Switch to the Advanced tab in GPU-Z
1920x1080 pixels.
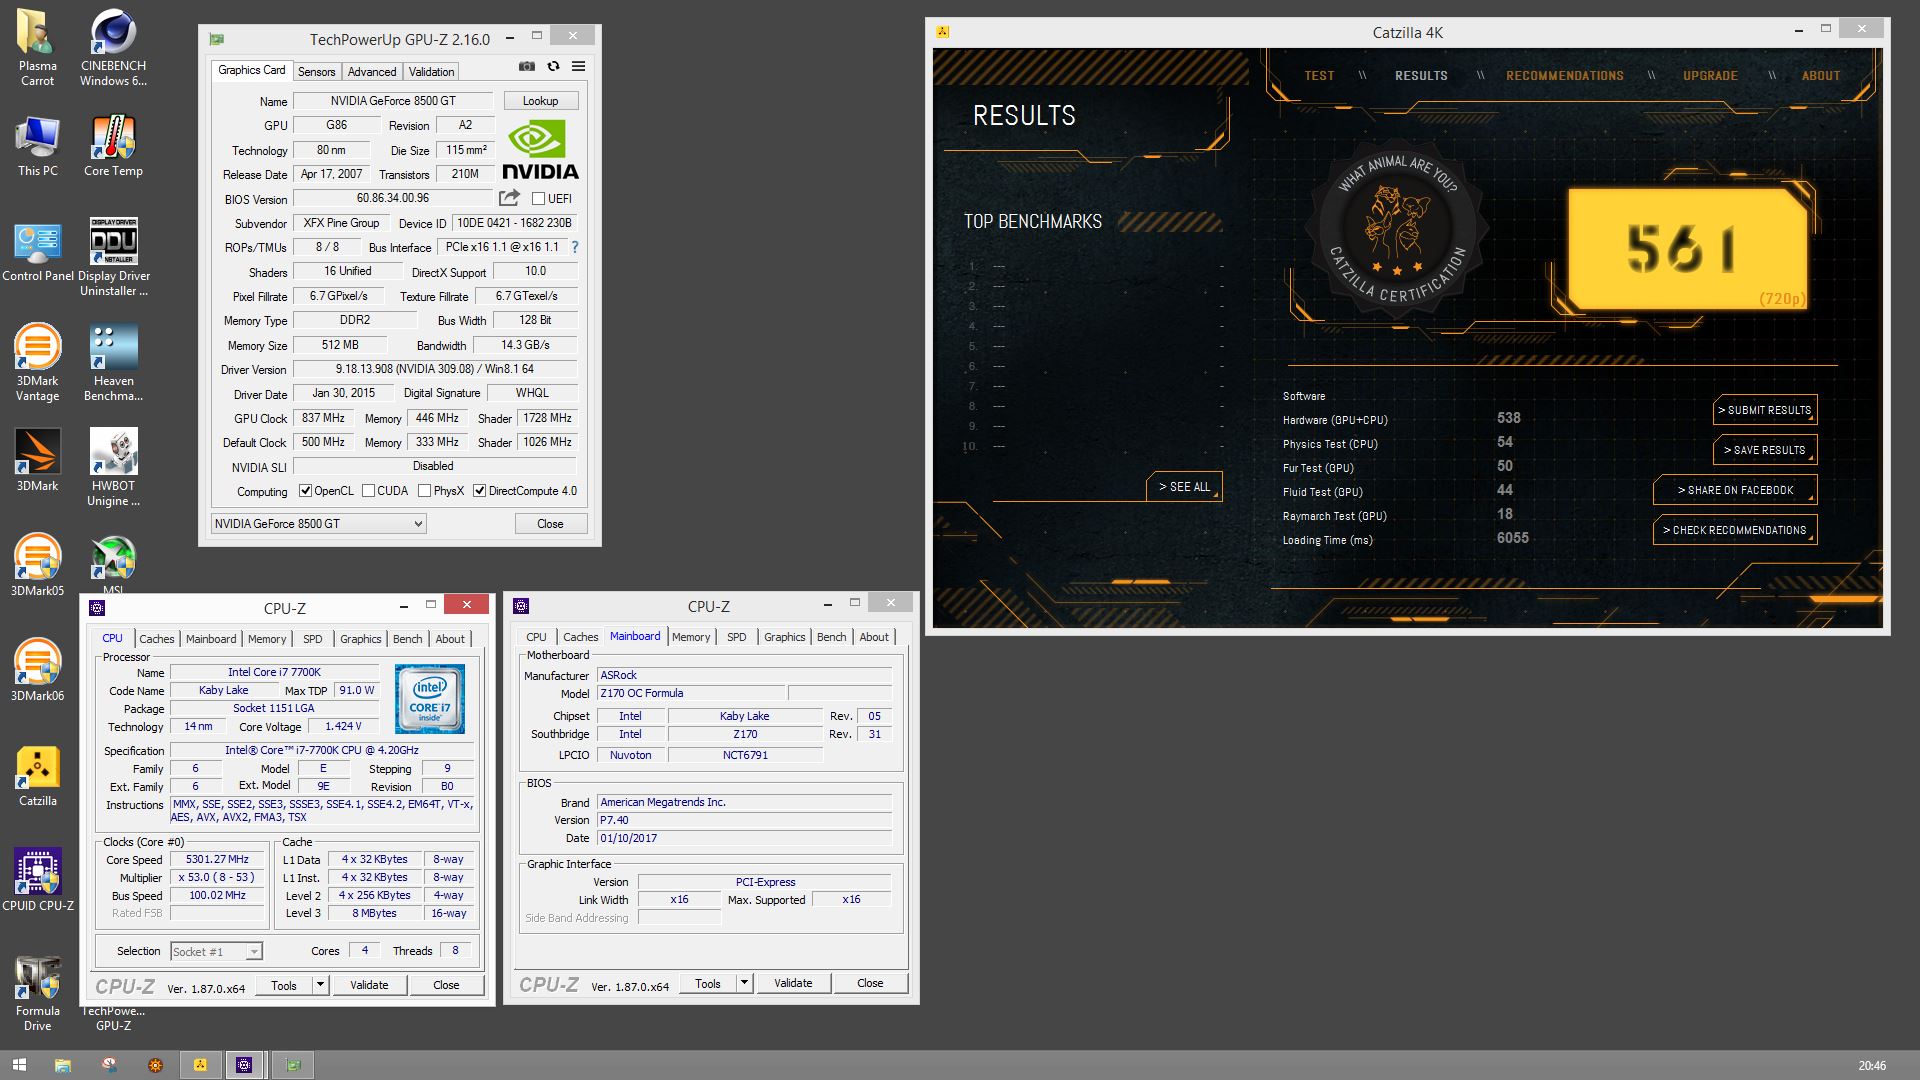tap(372, 72)
